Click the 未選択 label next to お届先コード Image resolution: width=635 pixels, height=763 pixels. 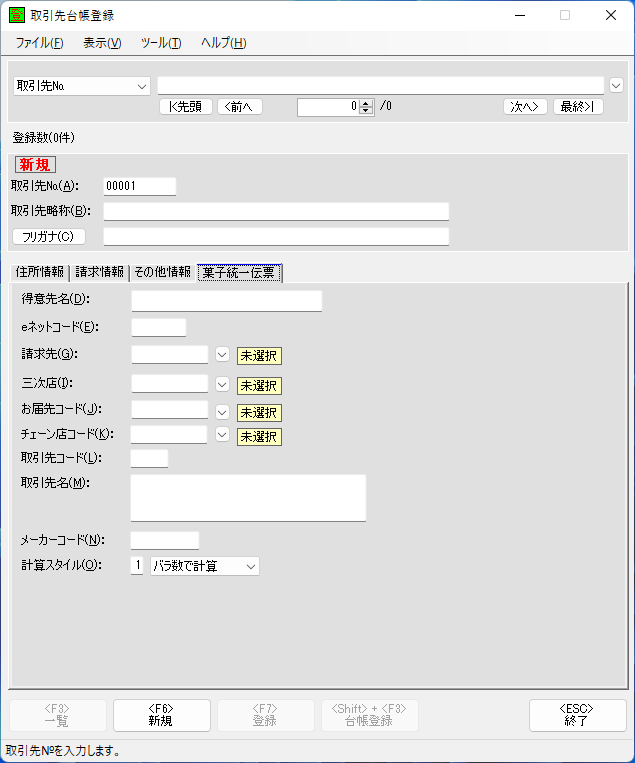click(x=259, y=413)
